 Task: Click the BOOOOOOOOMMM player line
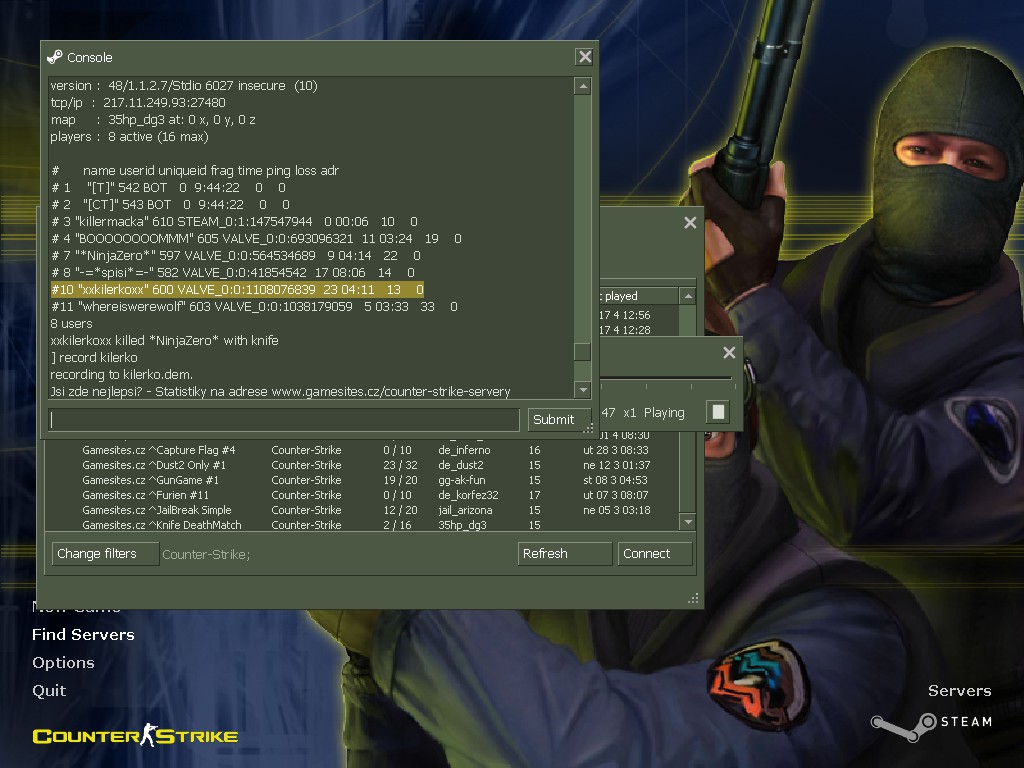(256, 238)
